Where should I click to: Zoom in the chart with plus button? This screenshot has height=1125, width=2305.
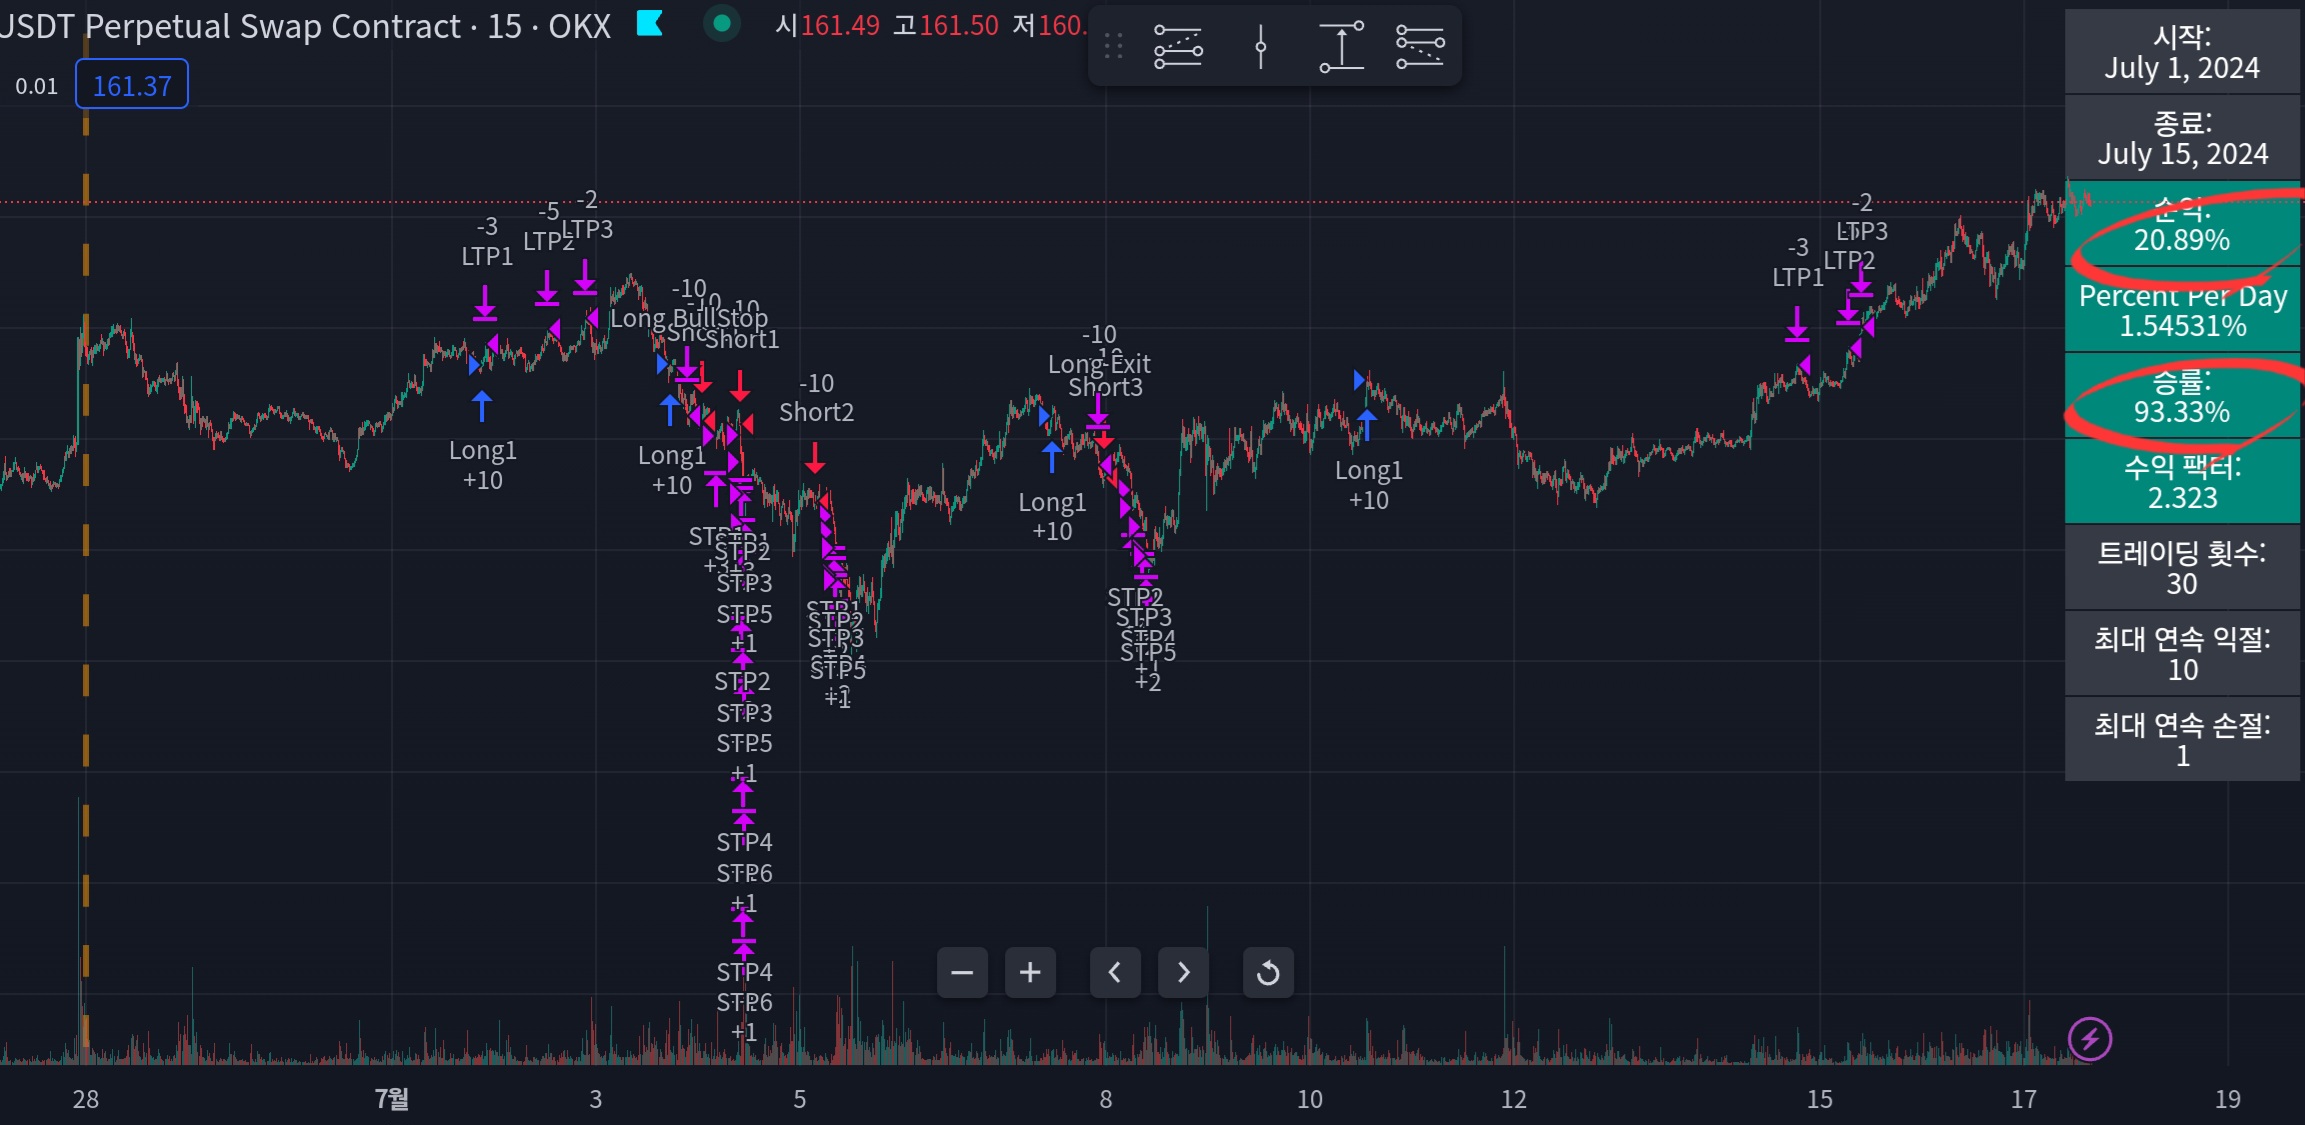1030,972
